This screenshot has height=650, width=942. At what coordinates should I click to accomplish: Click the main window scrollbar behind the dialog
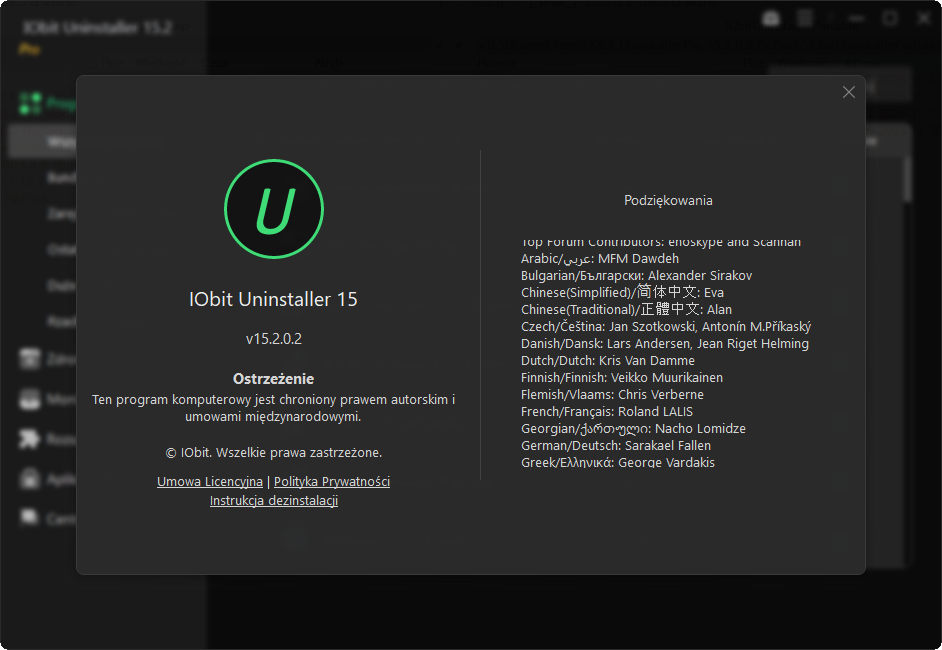pos(907,179)
